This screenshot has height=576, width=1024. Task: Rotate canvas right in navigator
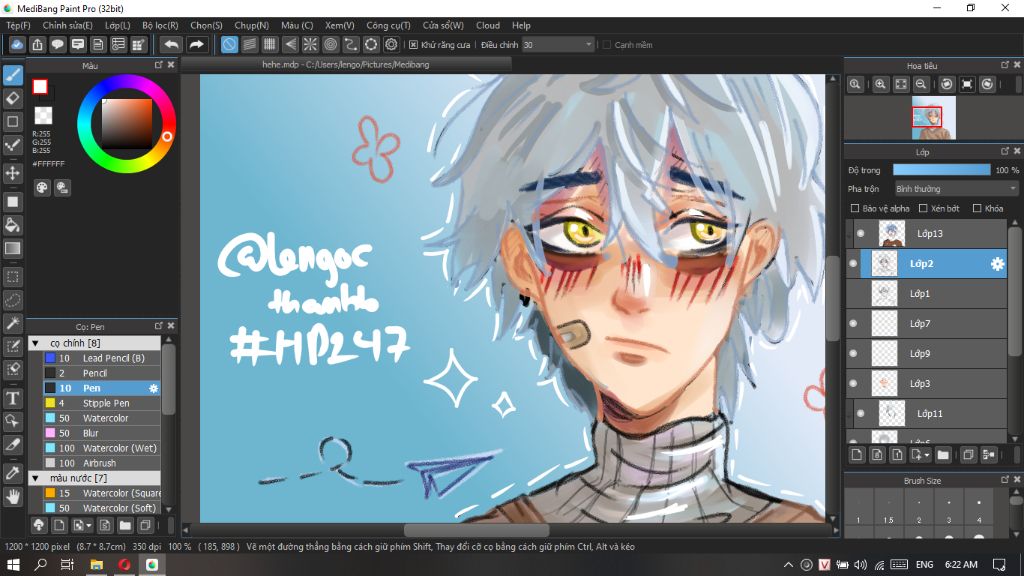click(987, 84)
